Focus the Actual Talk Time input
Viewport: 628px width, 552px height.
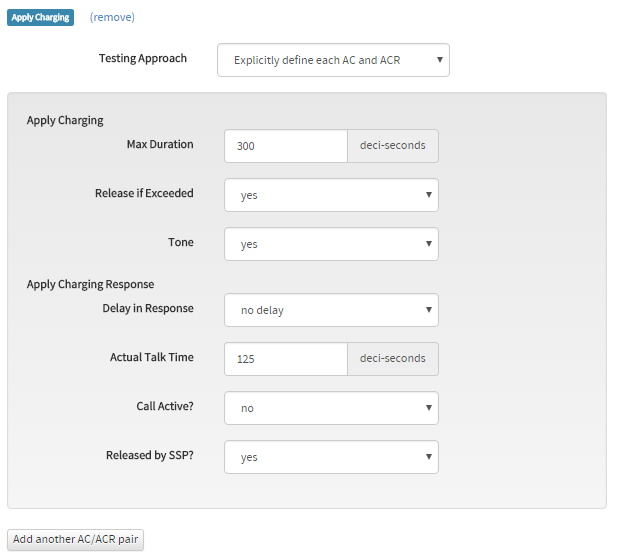click(286, 359)
